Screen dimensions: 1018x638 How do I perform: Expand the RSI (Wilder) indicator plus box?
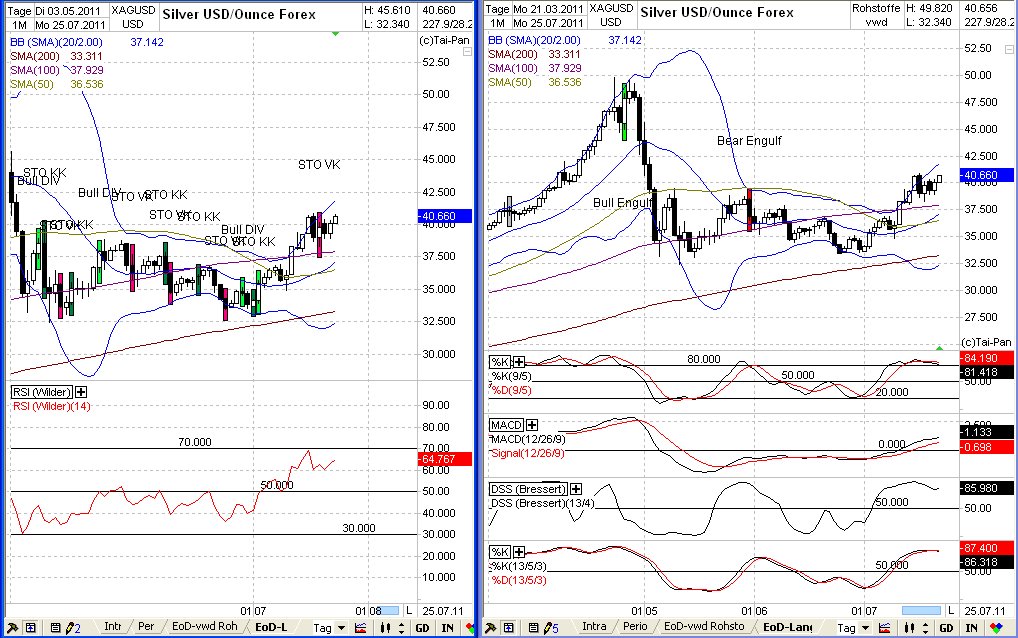(x=81, y=392)
